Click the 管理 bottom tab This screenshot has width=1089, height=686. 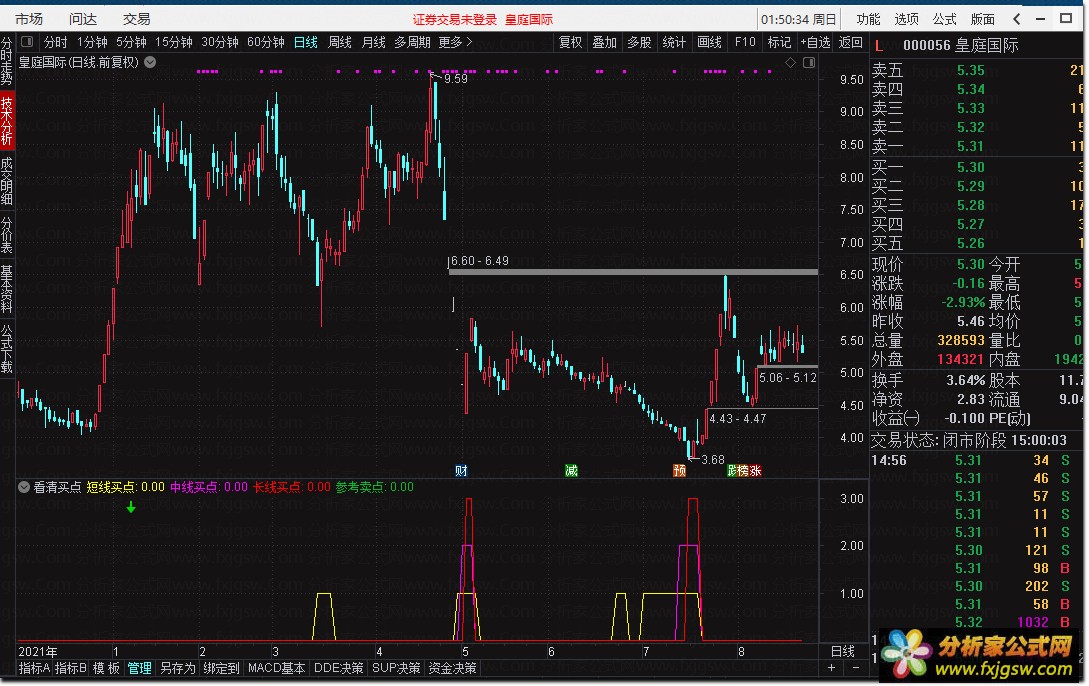click(x=139, y=668)
